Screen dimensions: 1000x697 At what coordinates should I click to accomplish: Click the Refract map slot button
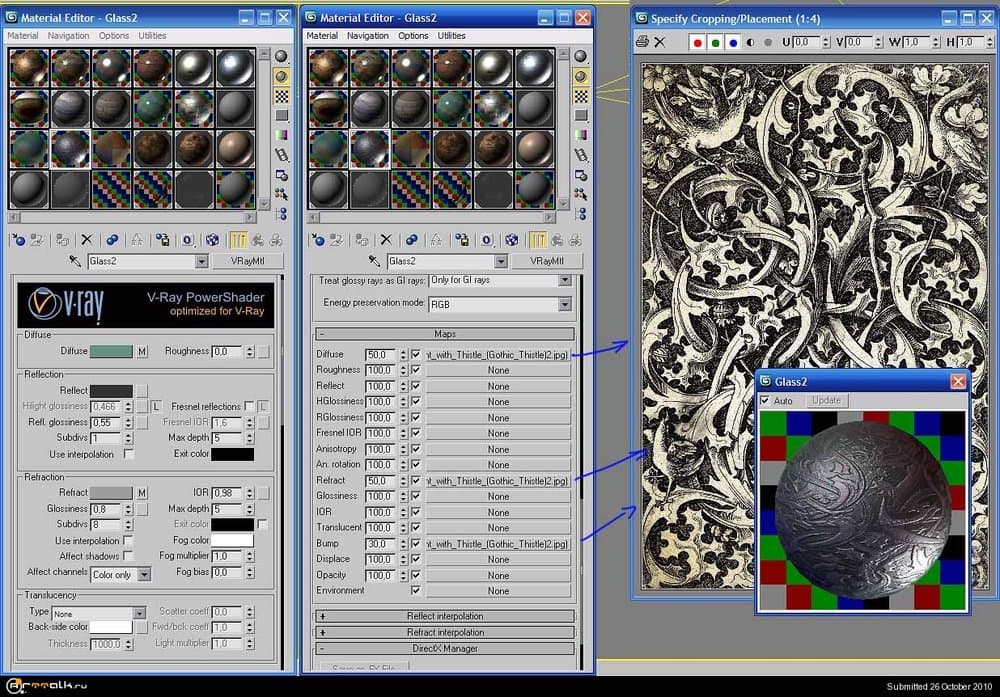(x=498, y=481)
